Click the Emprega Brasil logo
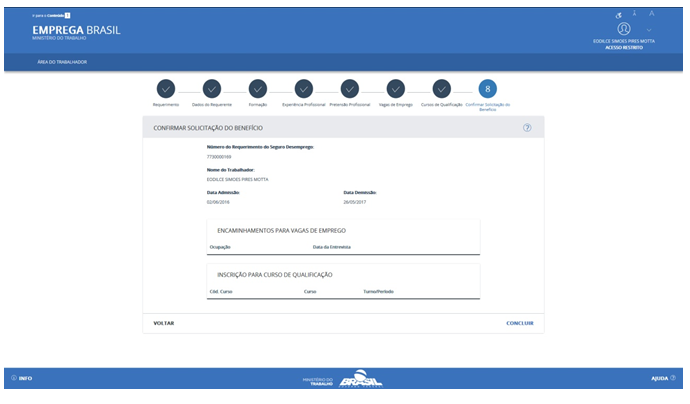 (x=76, y=31)
